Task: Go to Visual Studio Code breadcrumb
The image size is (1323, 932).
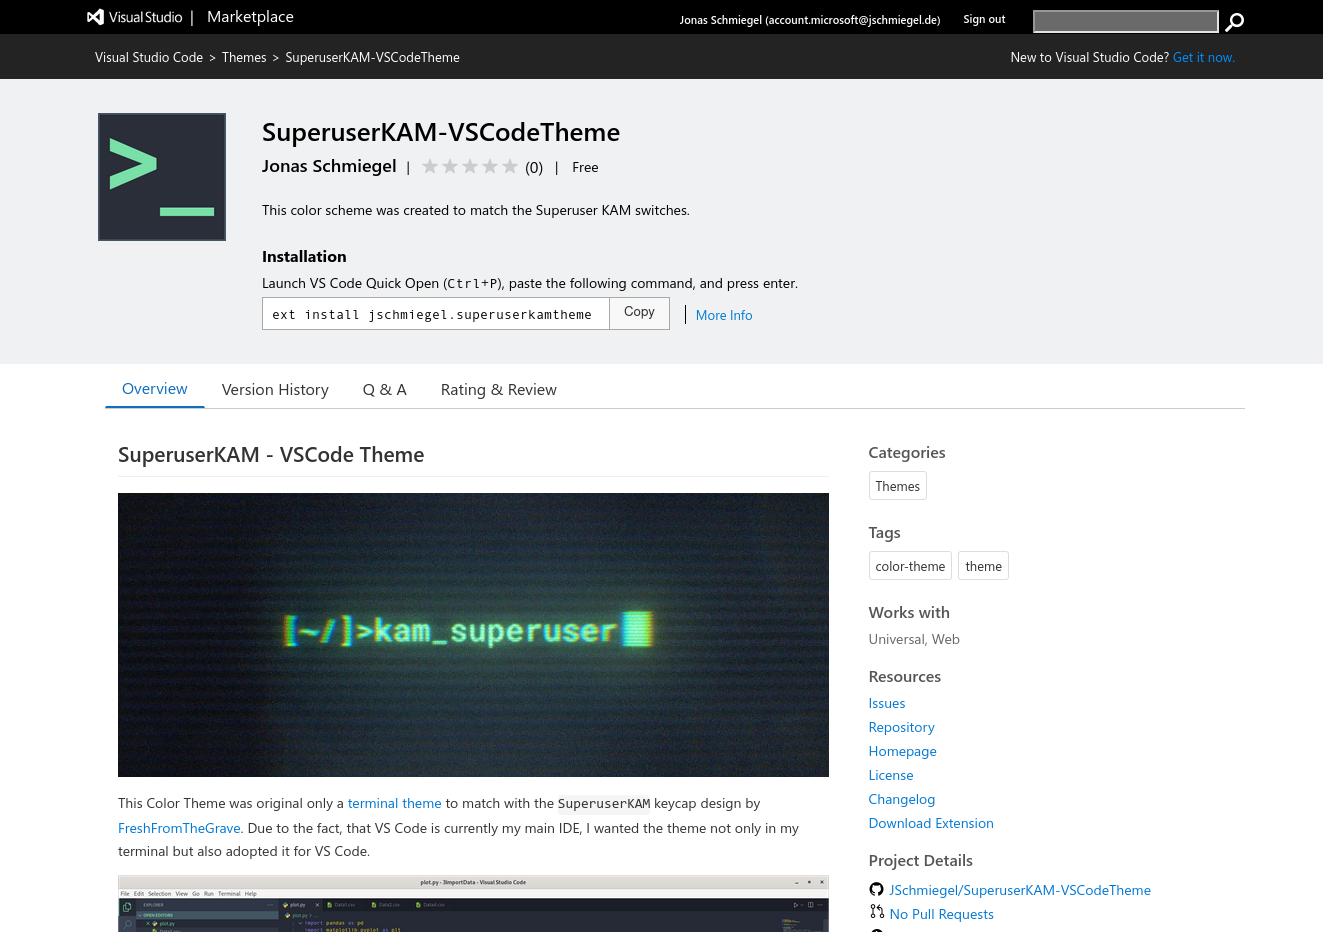Action: click(149, 57)
